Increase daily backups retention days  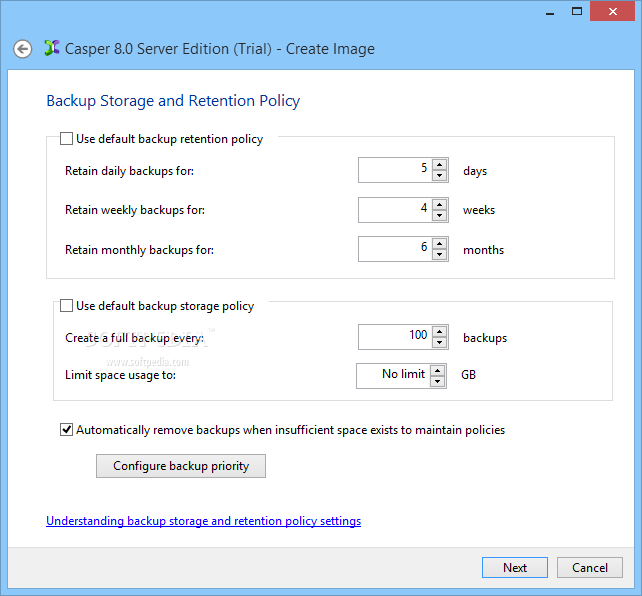tap(439, 165)
